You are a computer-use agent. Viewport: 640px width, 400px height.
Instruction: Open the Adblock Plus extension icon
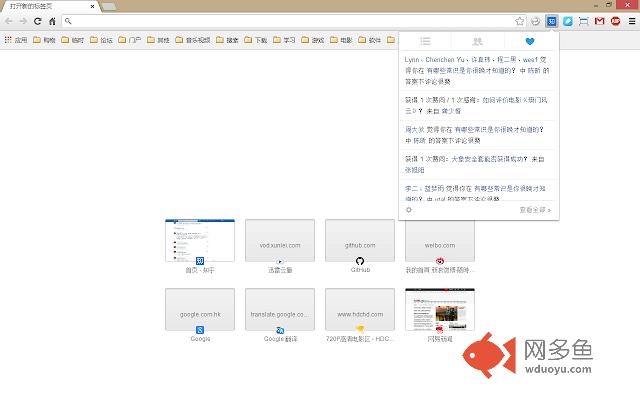click(616, 21)
